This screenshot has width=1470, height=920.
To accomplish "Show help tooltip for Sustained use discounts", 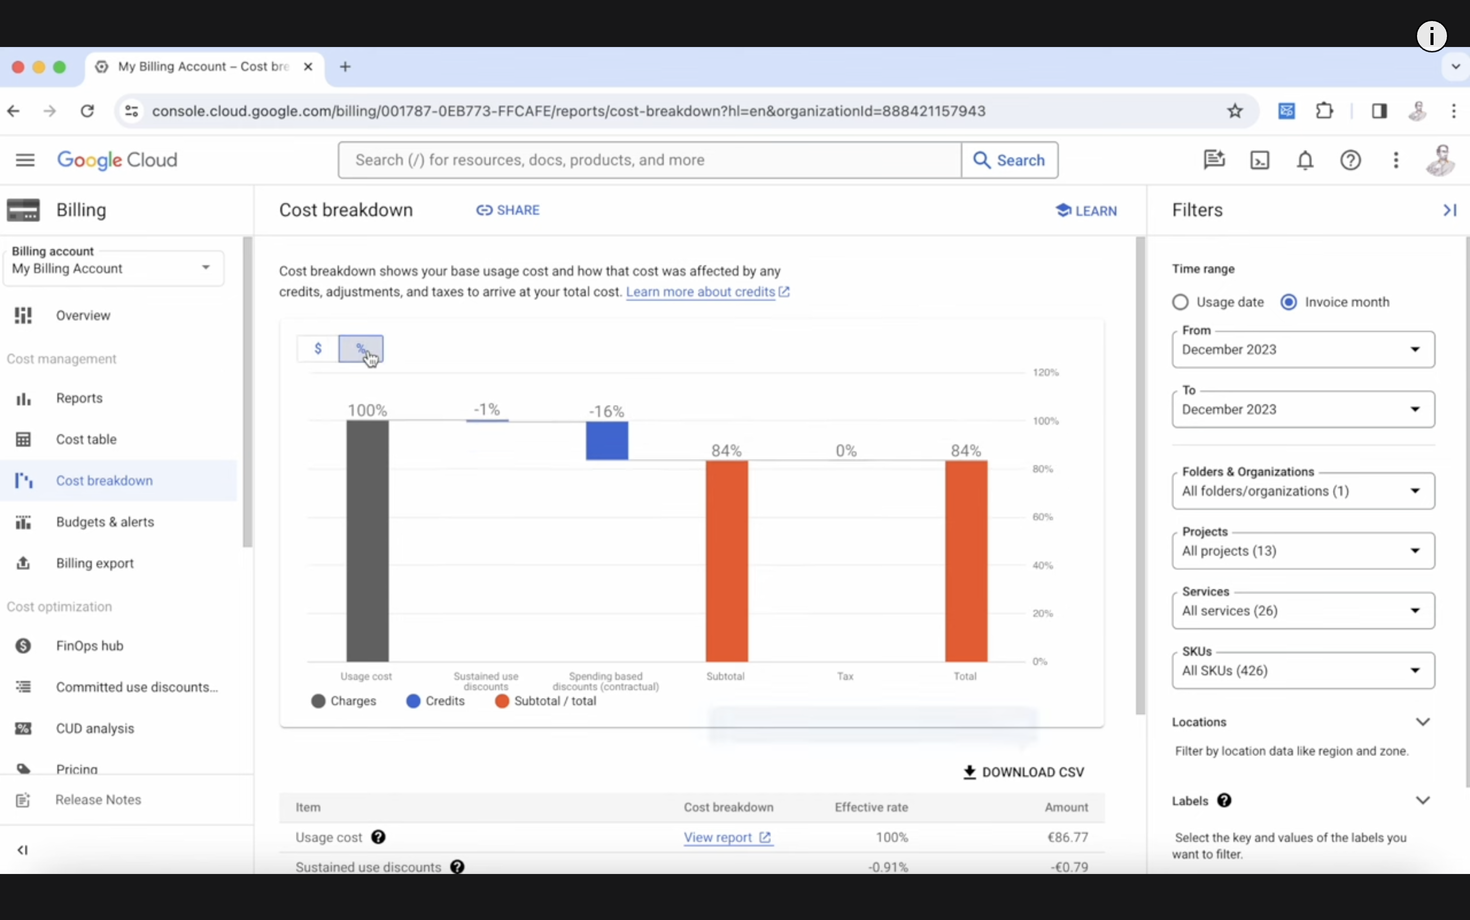I will (457, 867).
